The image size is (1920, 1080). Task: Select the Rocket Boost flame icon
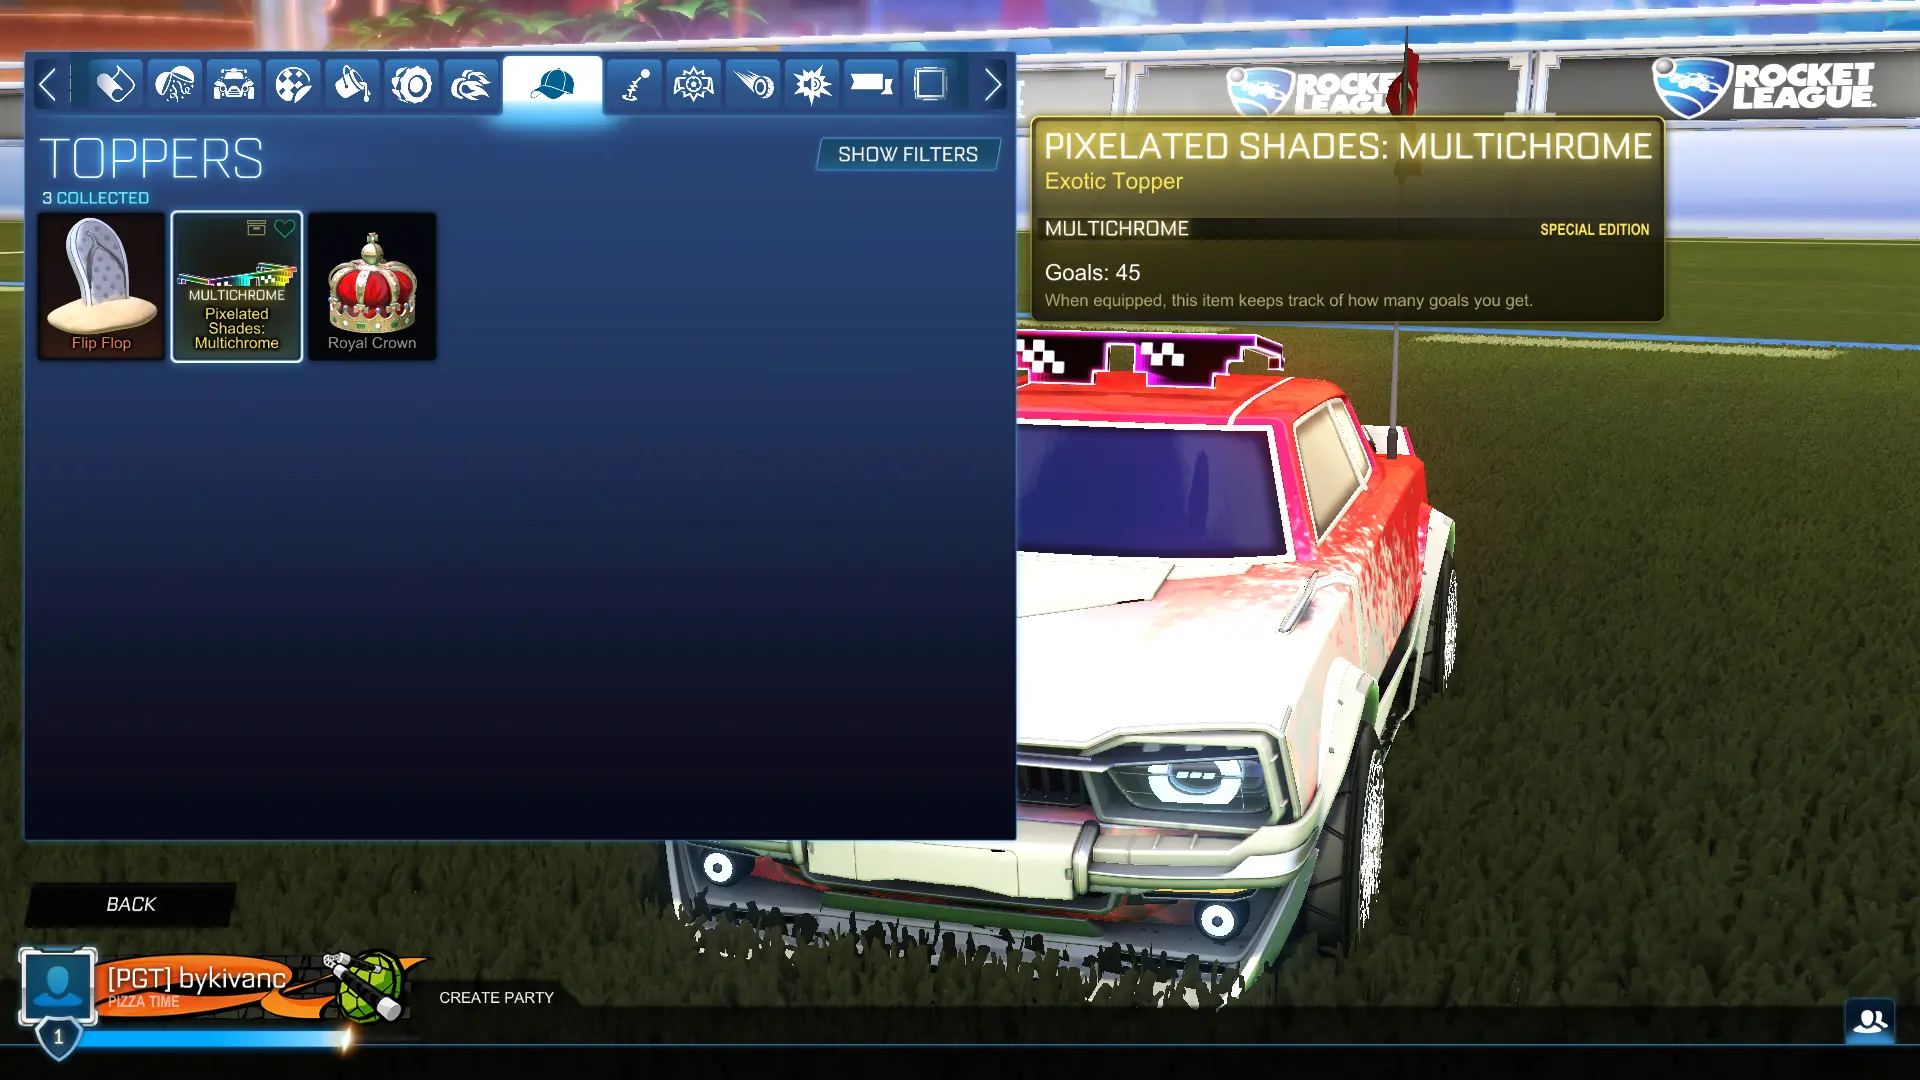(471, 85)
